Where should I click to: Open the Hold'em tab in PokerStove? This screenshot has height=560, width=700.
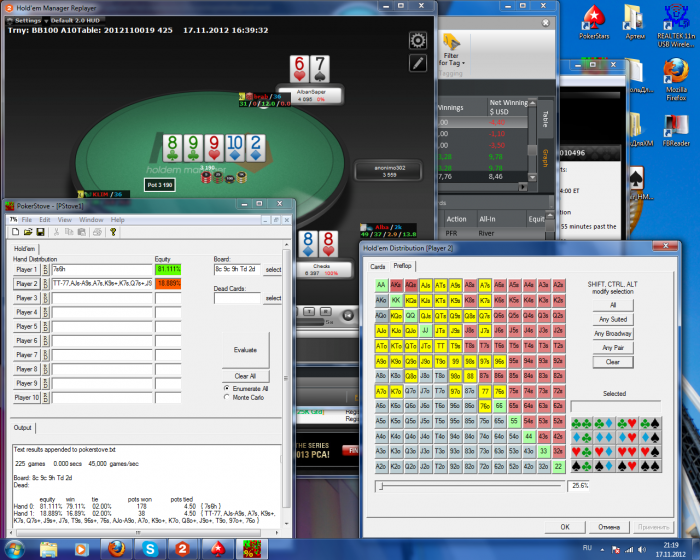[x=24, y=249]
